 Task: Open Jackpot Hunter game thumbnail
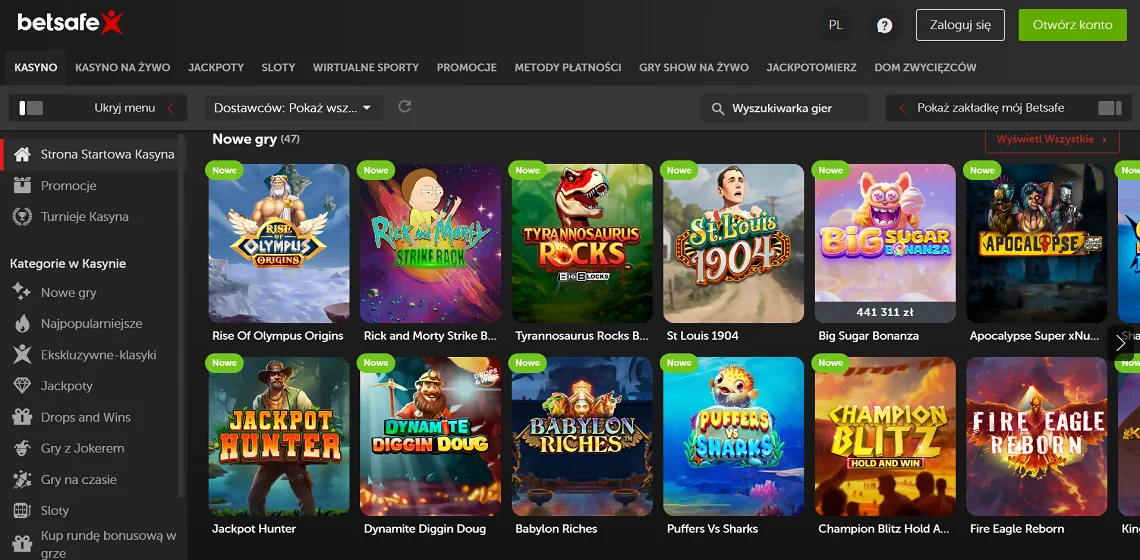[x=279, y=436]
